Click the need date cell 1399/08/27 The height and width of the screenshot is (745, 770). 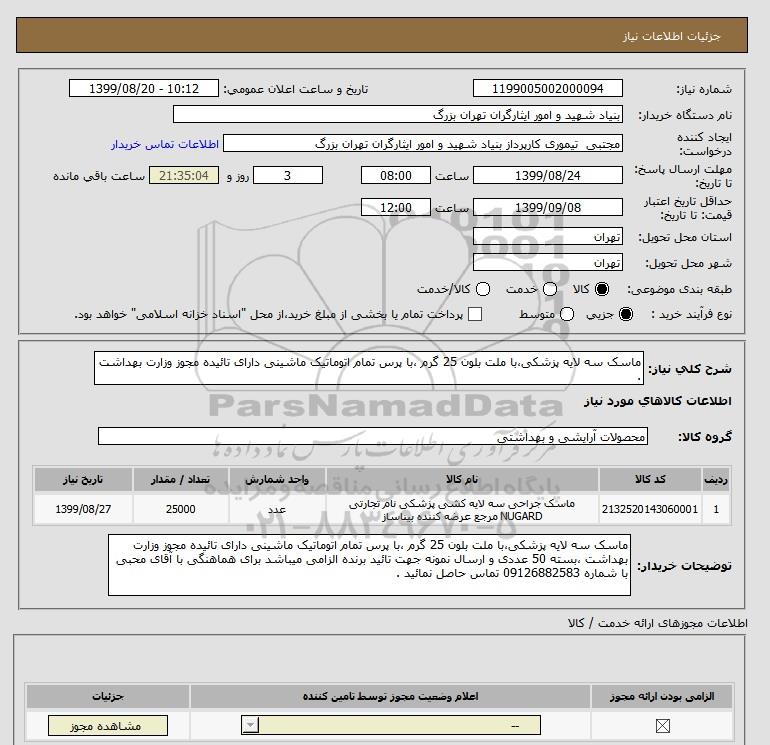click(83, 509)
